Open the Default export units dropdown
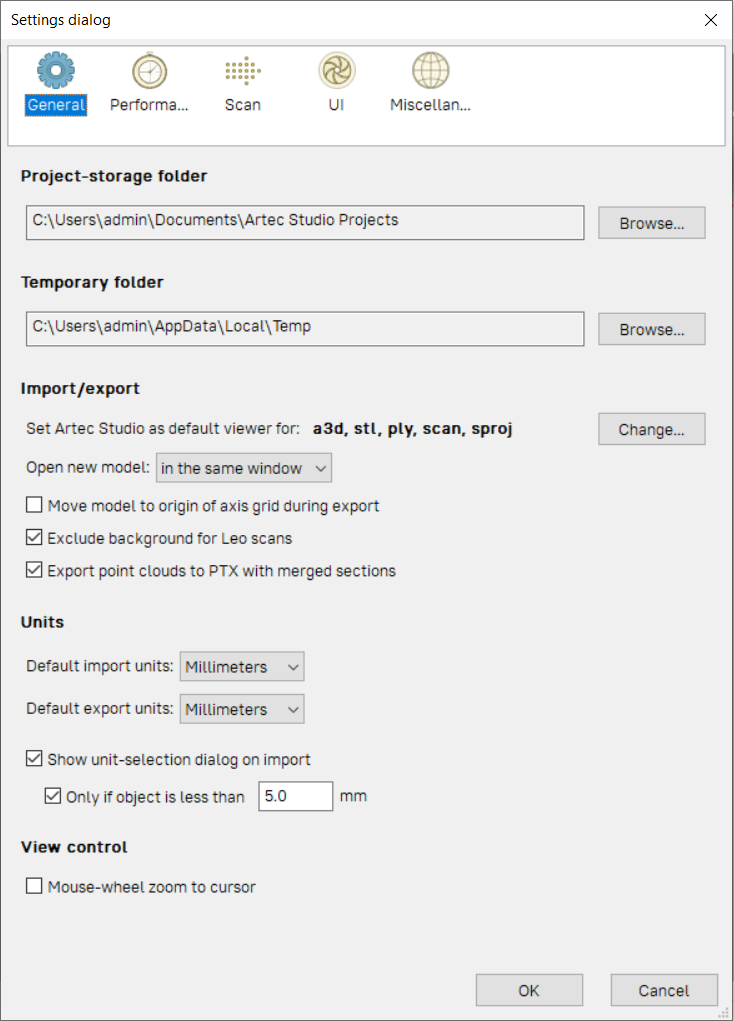The width and height of the screenshot is (734, 1021). coord(241,709)
